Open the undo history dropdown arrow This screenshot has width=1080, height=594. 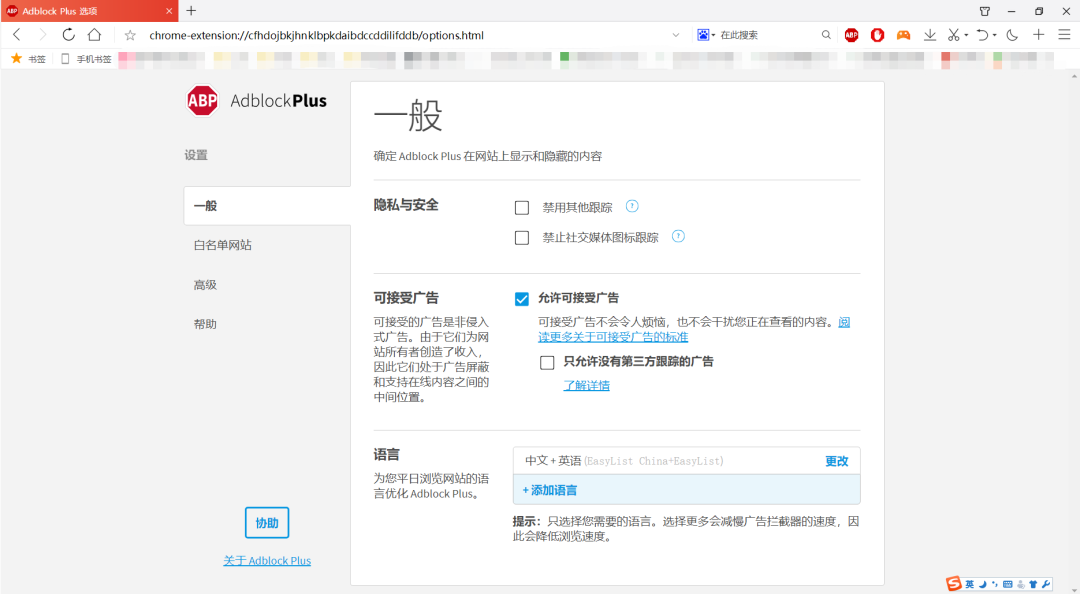[995, 35]
